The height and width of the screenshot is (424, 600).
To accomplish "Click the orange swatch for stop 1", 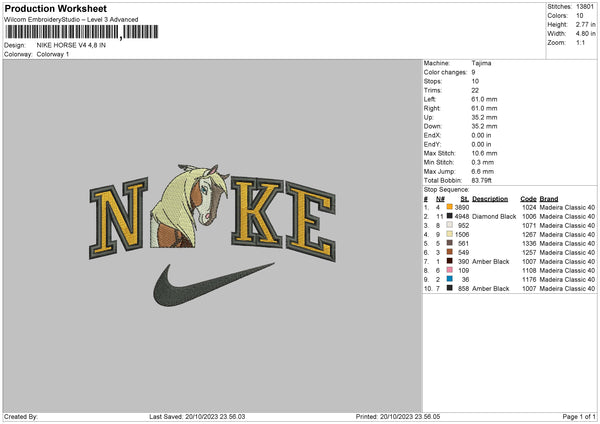I will 450,207.
